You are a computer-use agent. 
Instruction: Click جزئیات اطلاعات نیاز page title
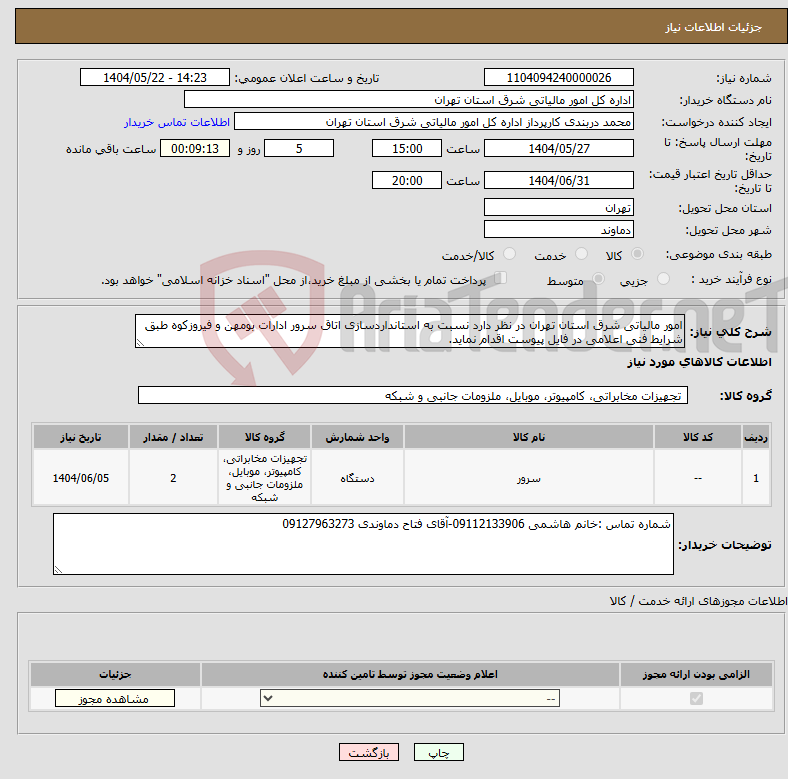coord(714,27)
